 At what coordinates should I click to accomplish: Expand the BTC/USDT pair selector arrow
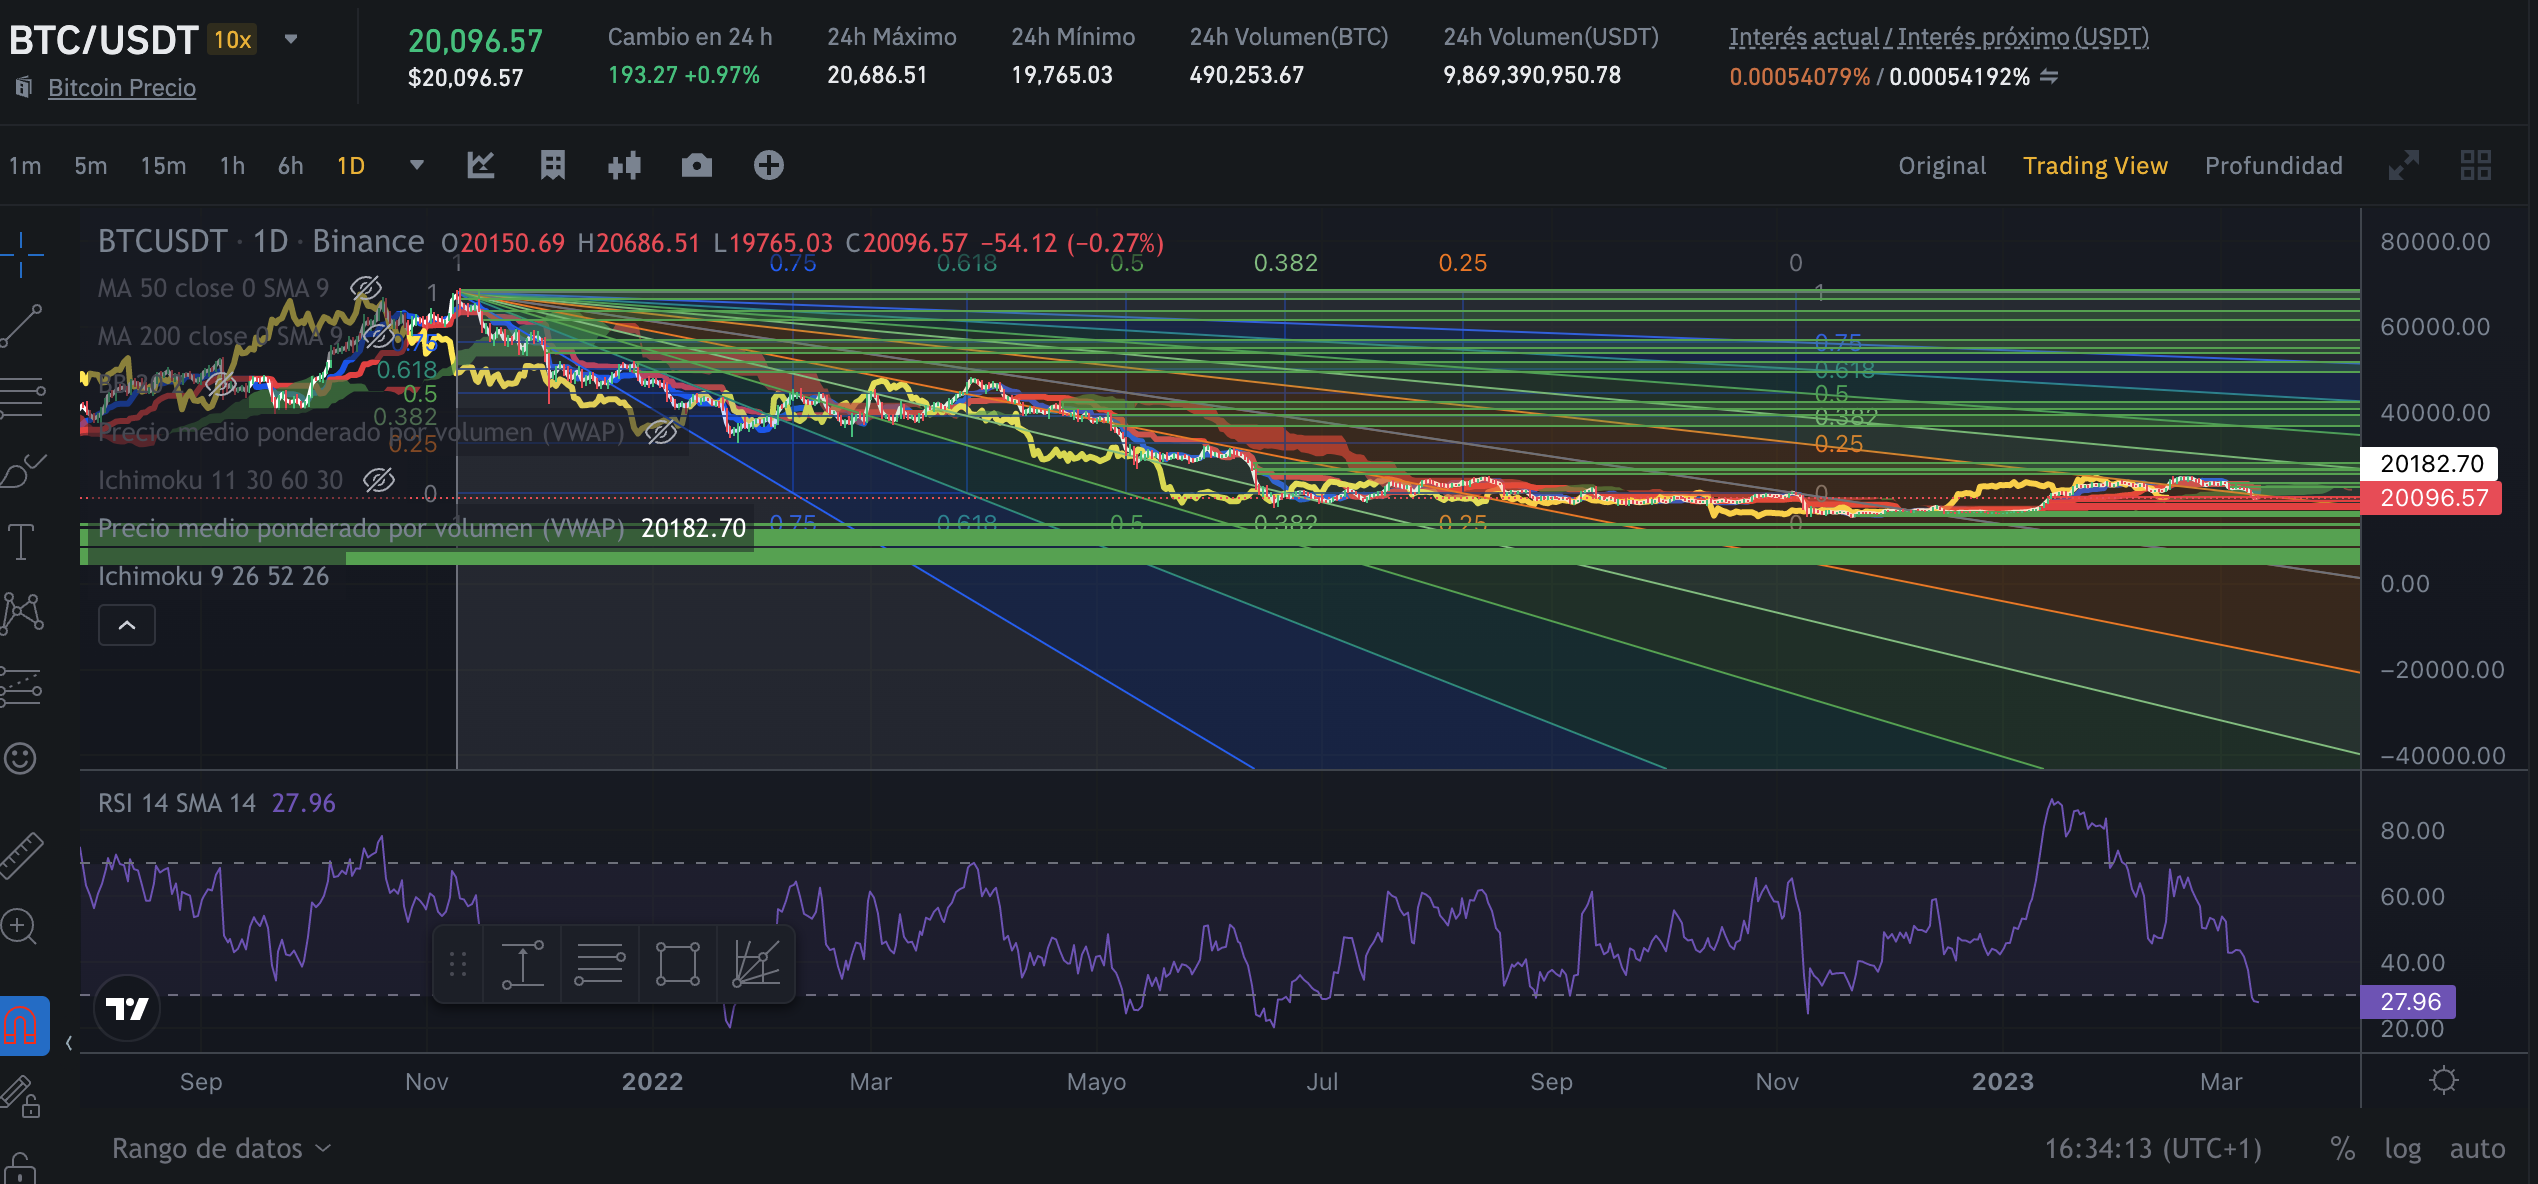[x=291, y=40]
